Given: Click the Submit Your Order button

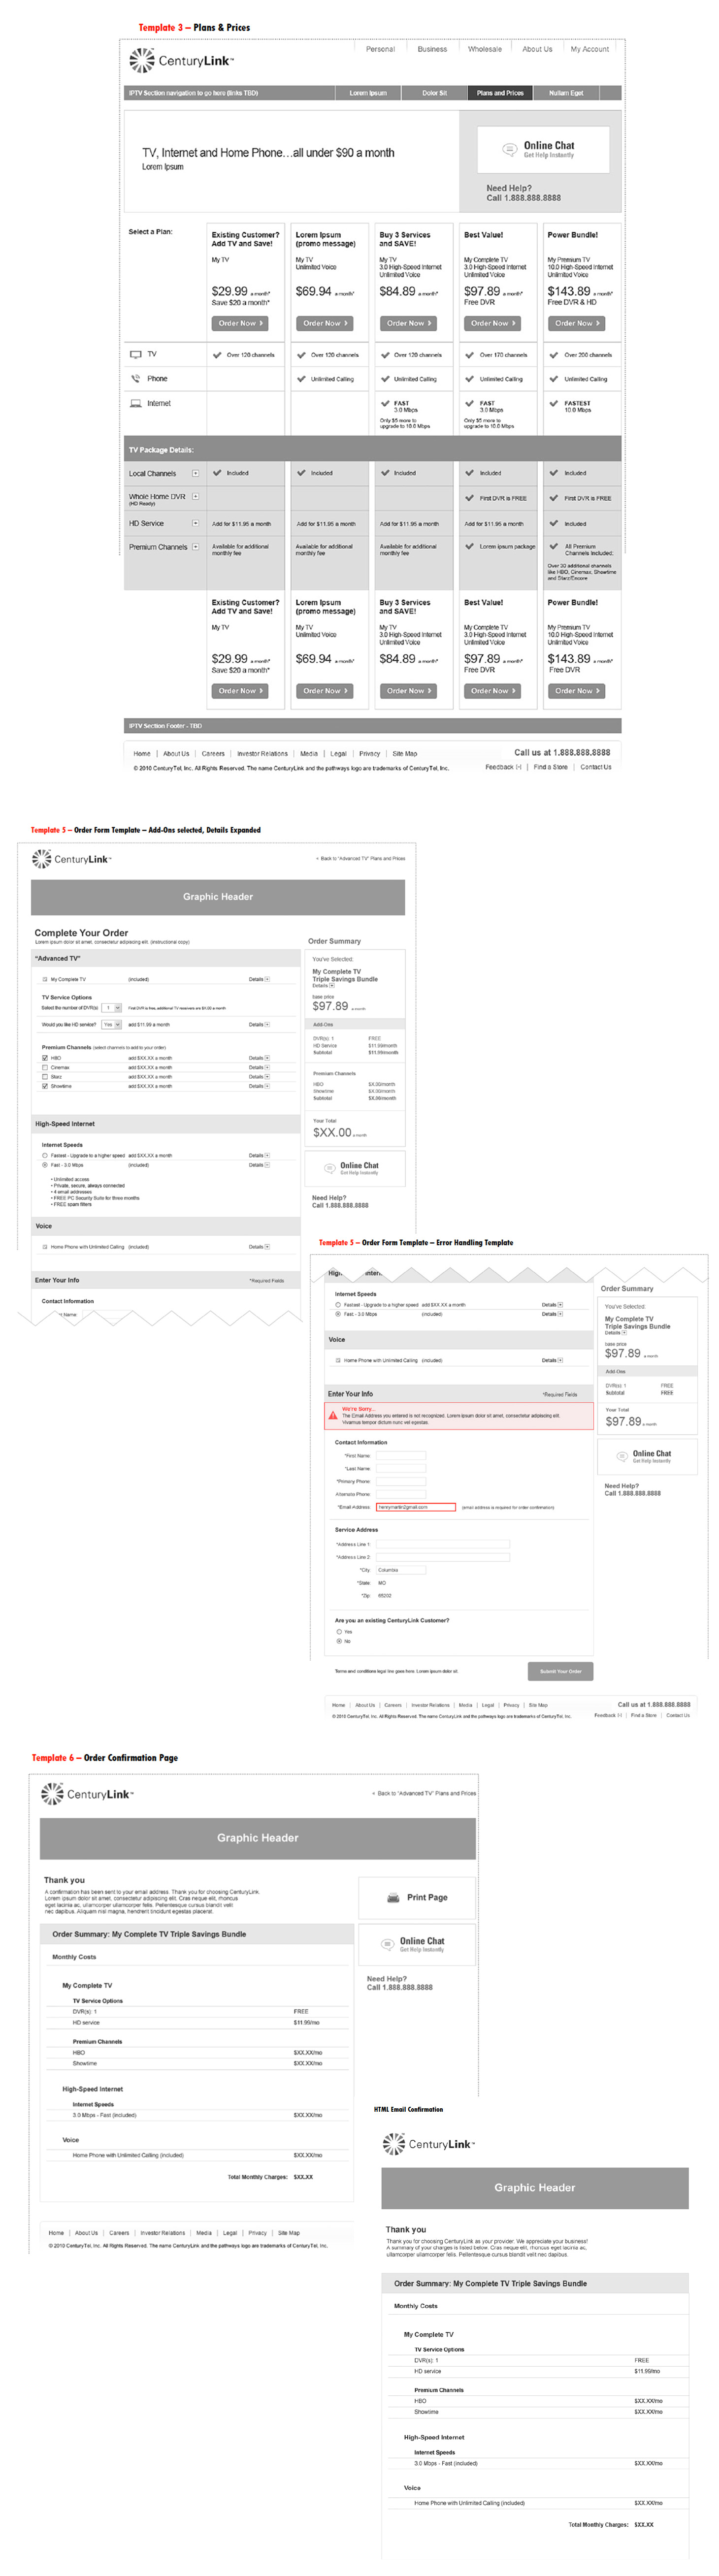Looking at the screenshot, I should tap(560, 1671).
